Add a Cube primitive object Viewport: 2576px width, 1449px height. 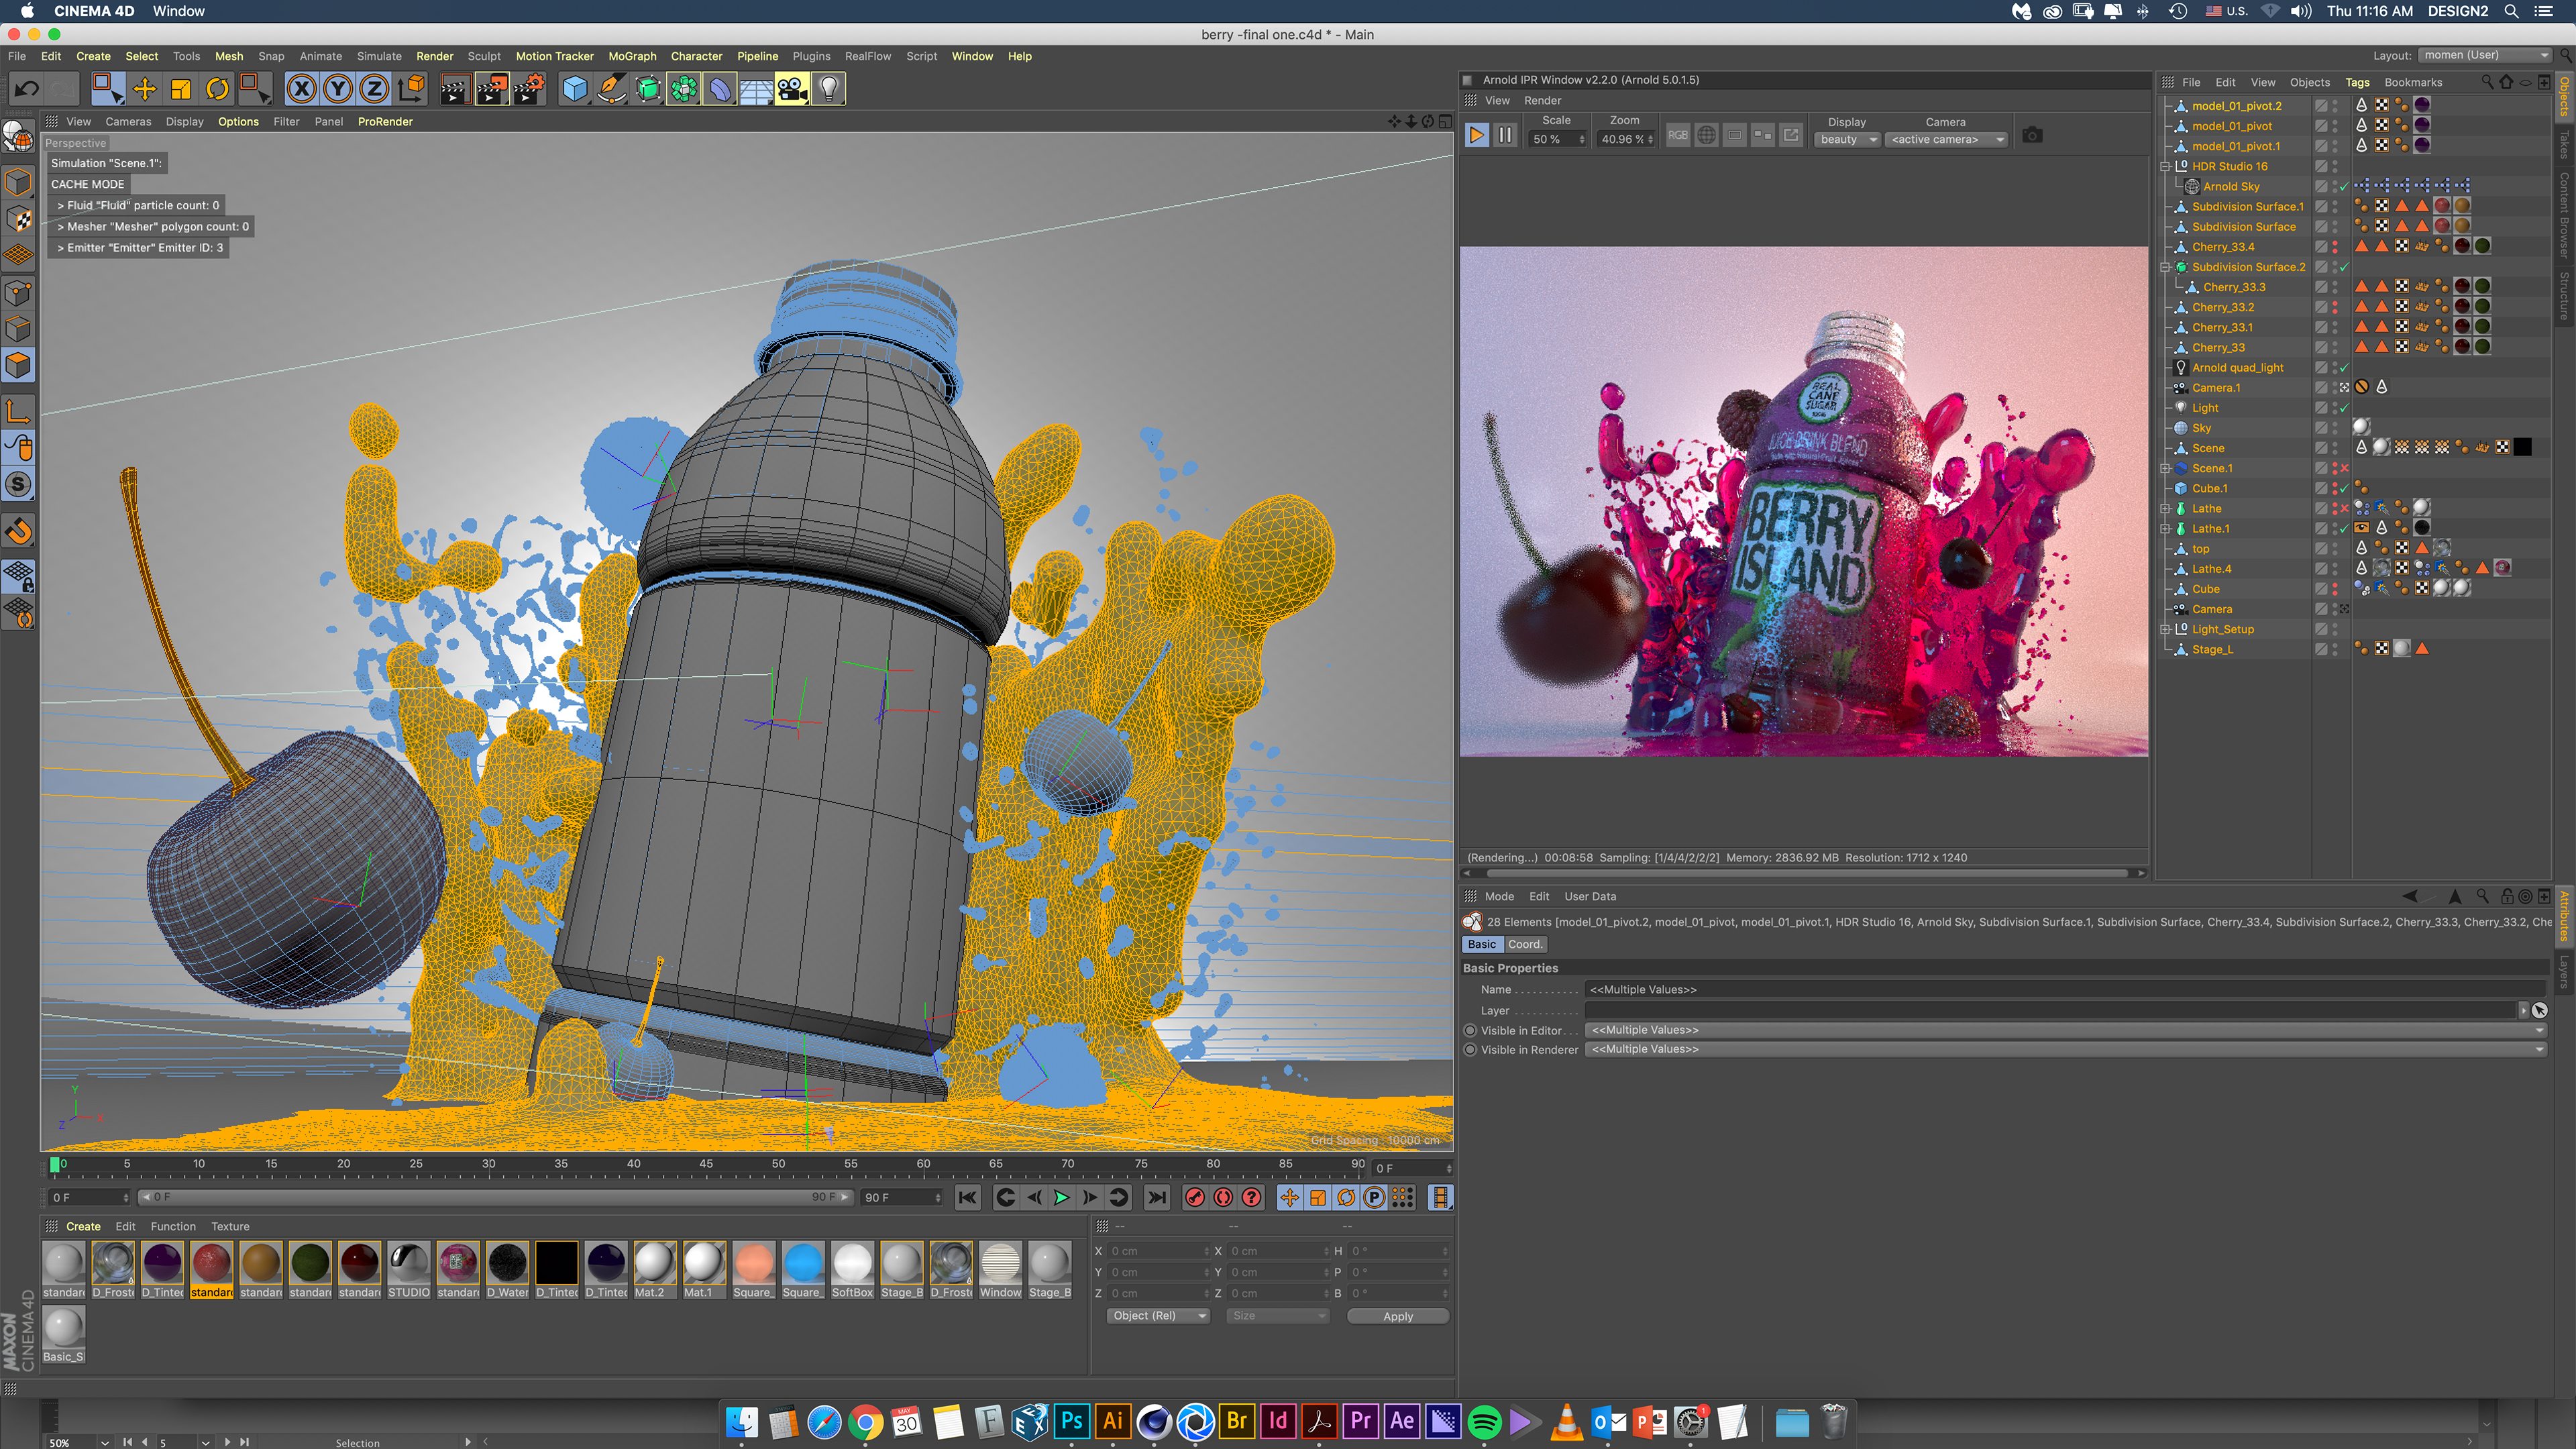(575, 89)
